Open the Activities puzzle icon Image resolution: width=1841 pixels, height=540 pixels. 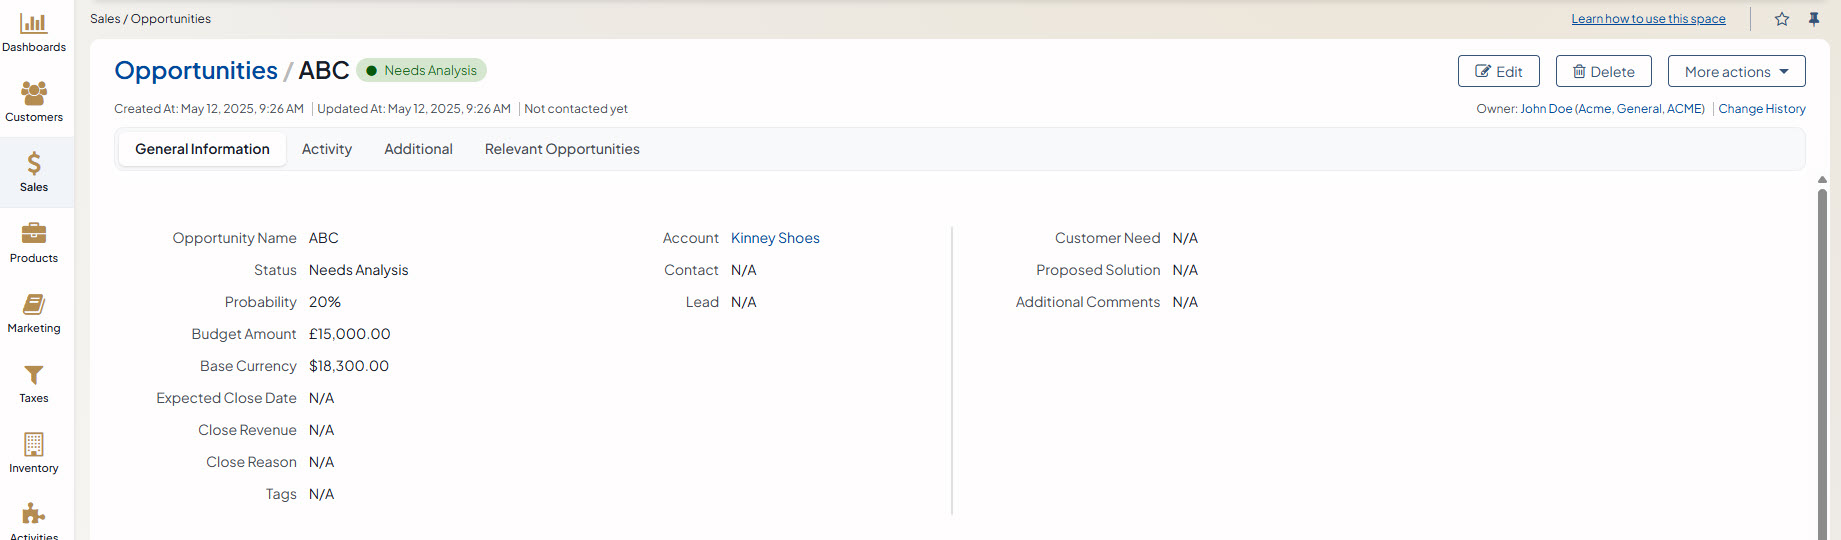click(34, 515)
